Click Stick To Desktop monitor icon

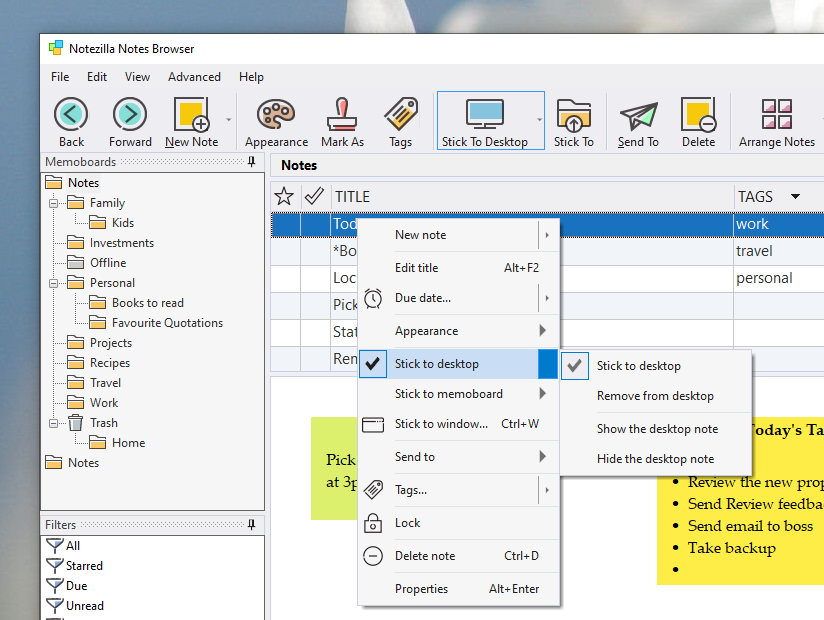pyautogui.click(x=485, y=114)
